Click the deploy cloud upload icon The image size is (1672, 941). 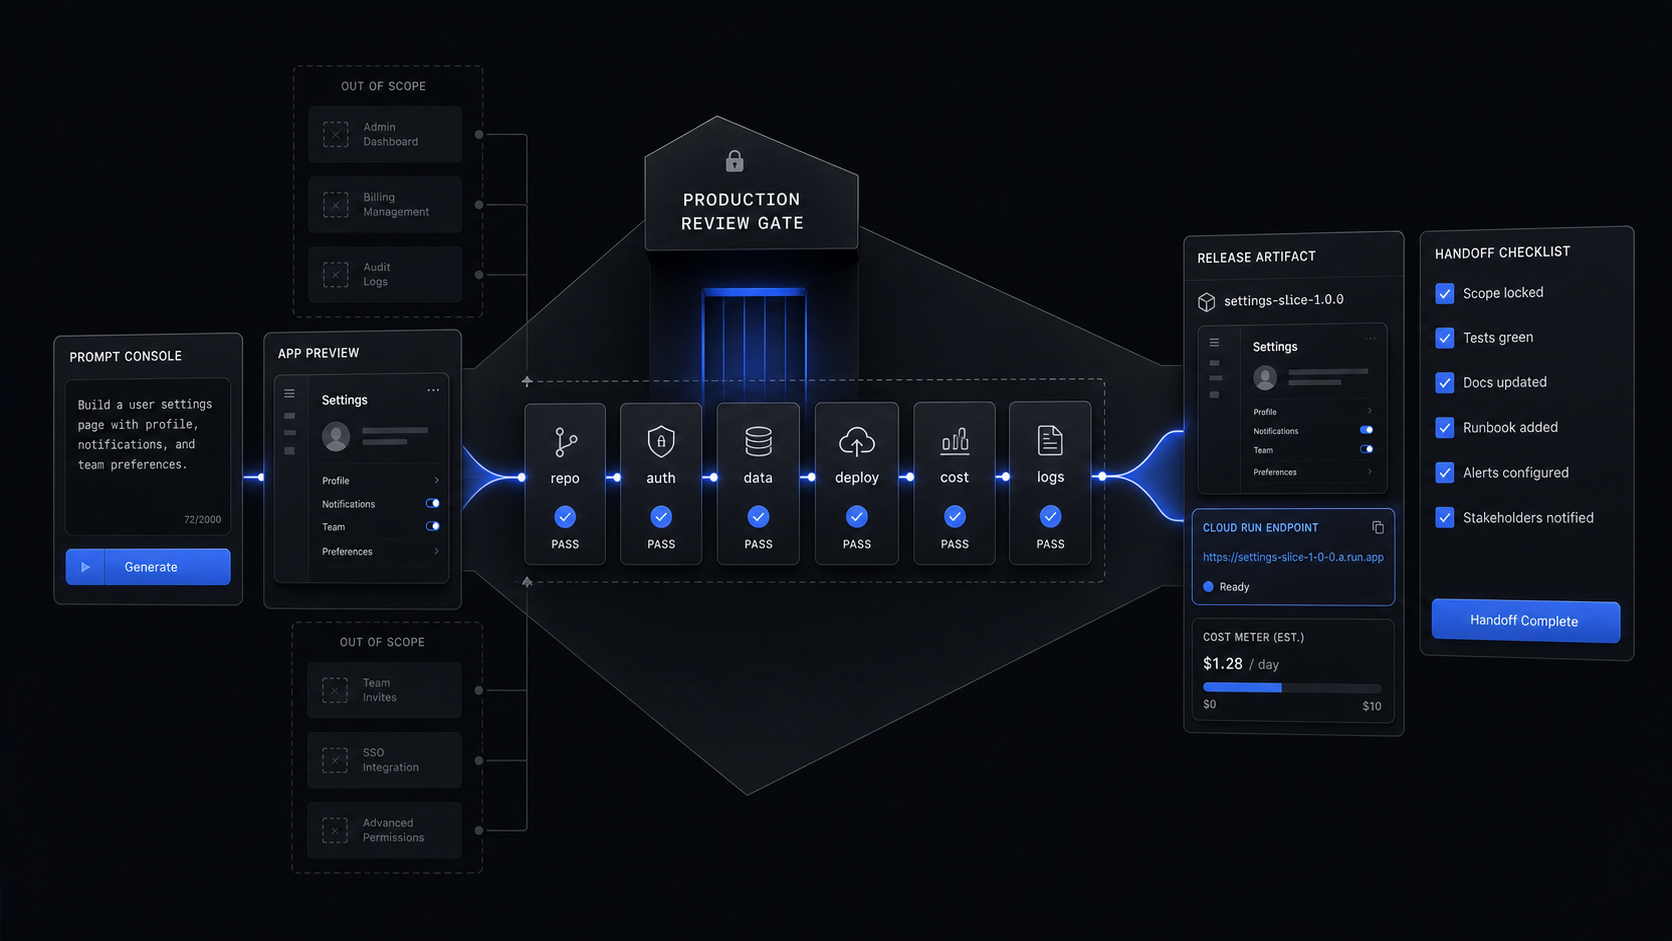[857, 441]
